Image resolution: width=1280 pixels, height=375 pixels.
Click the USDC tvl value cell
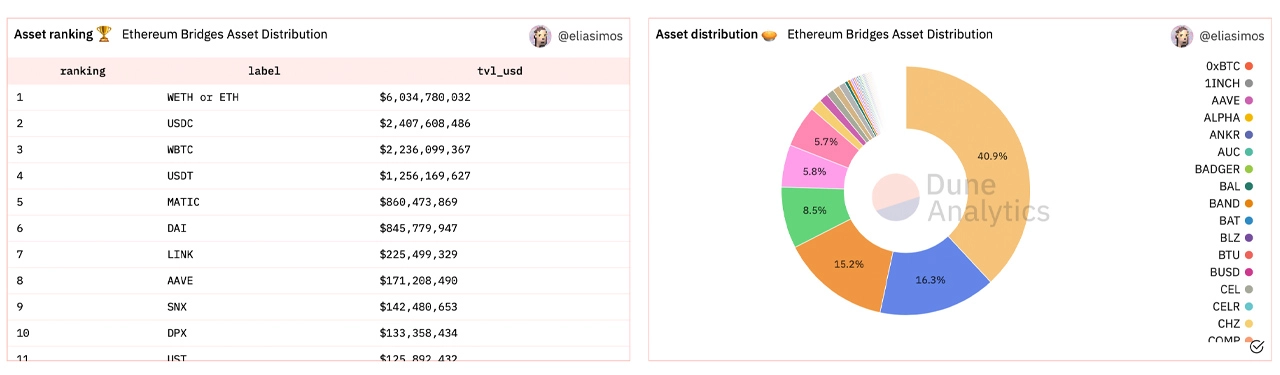click(x=425, y=124)
